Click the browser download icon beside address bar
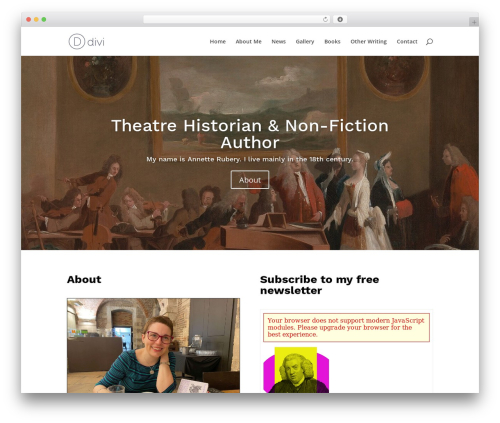 (340, 19)
